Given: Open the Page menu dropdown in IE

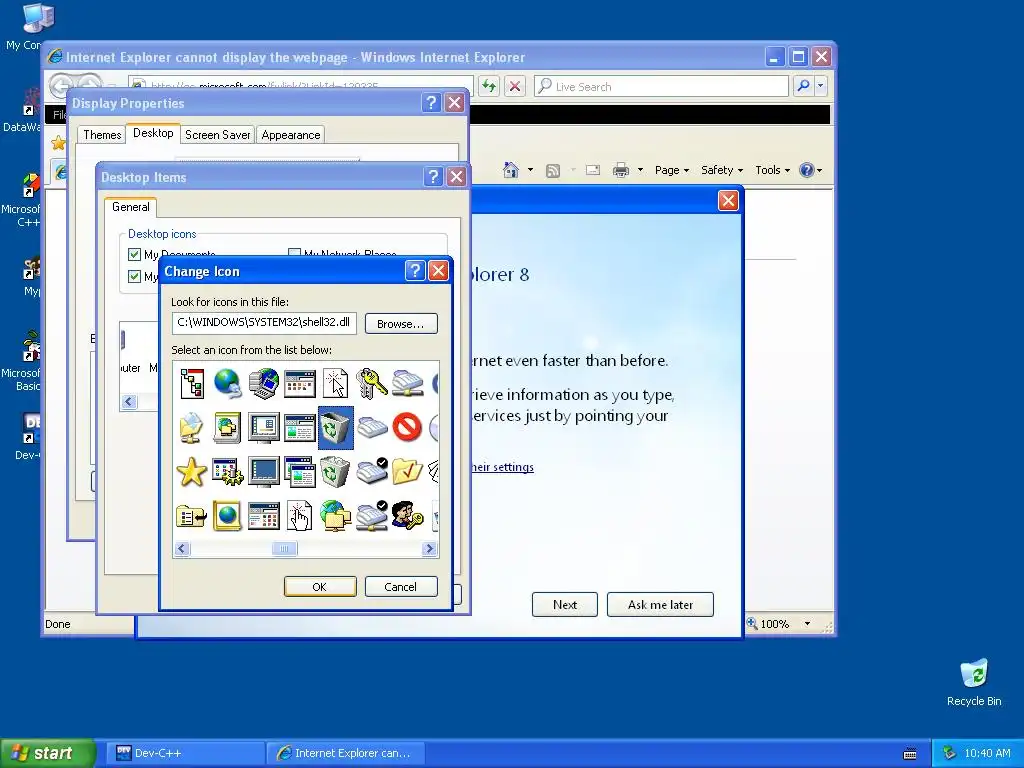Looking at the screenshot, I should [671, 170].
